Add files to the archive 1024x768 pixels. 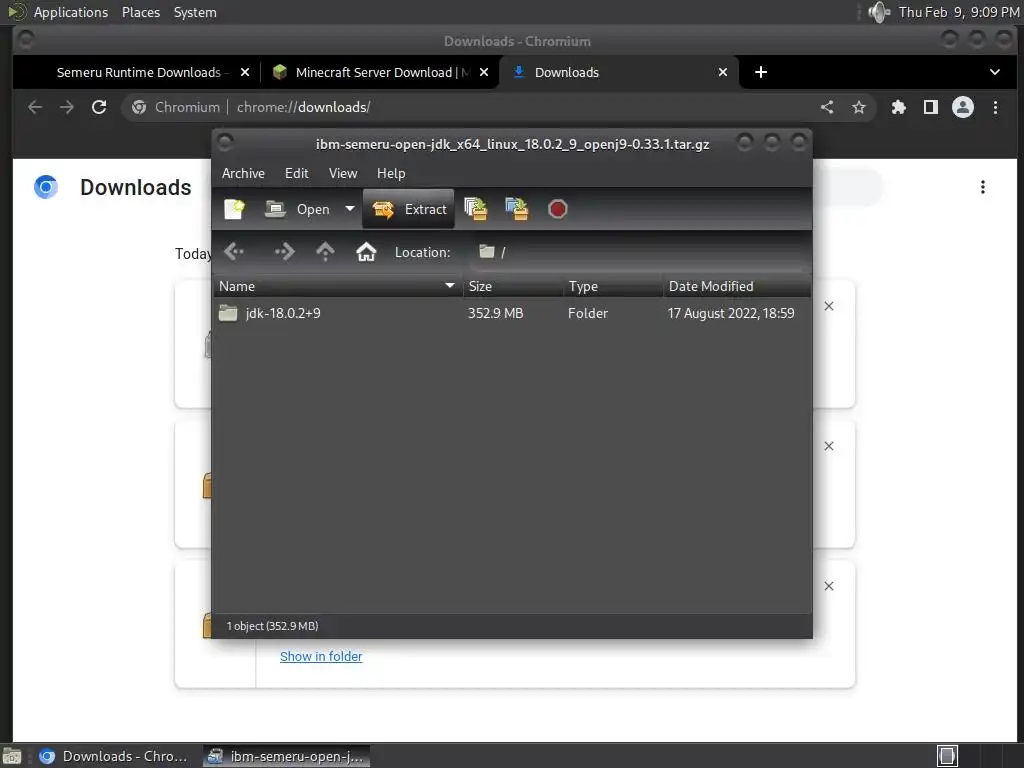(475, 209)
